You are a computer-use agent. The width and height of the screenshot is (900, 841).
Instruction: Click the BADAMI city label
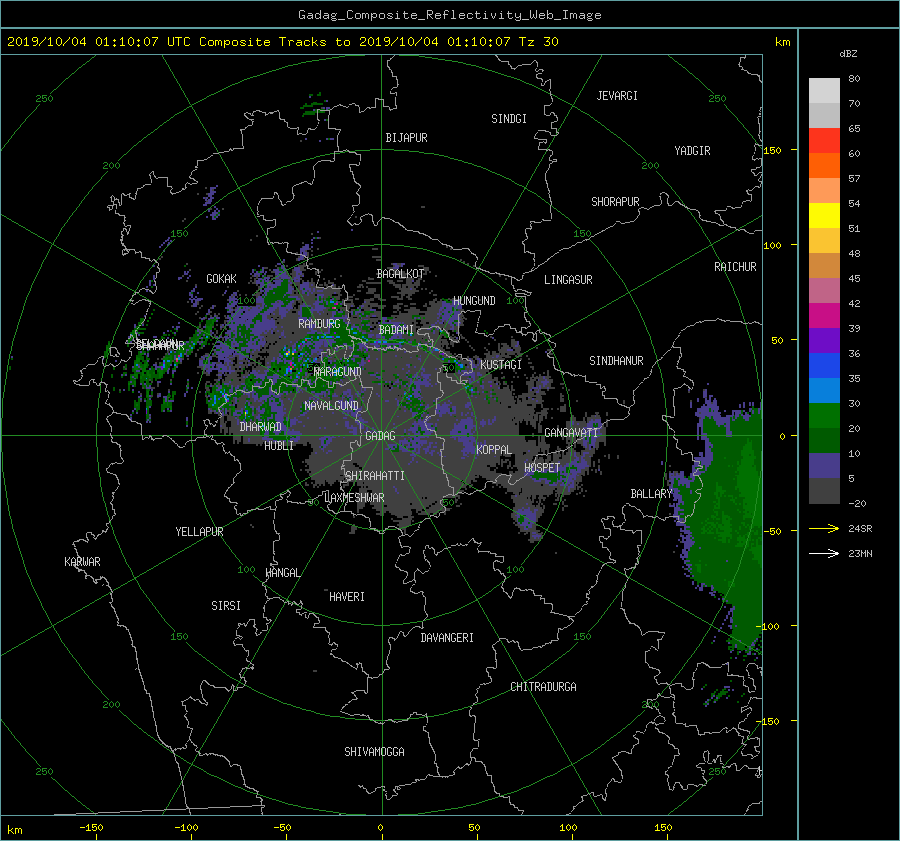pyautogui.click(x=396, y=330)
